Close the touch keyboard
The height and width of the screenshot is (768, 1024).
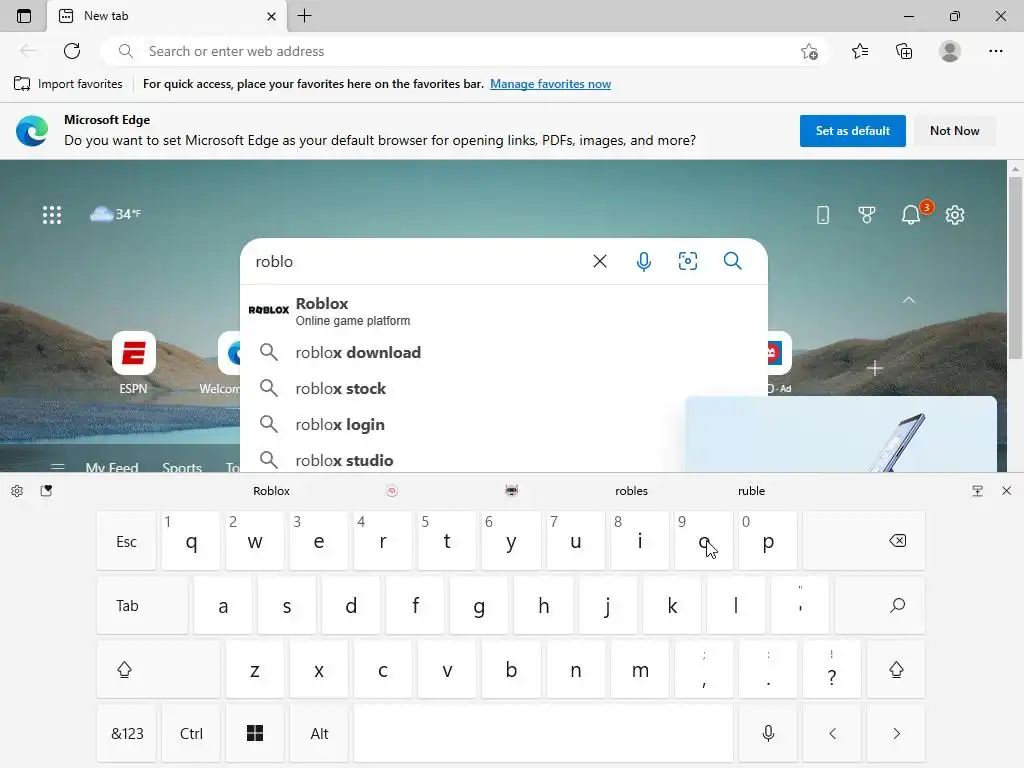(x=1006, y=491)
